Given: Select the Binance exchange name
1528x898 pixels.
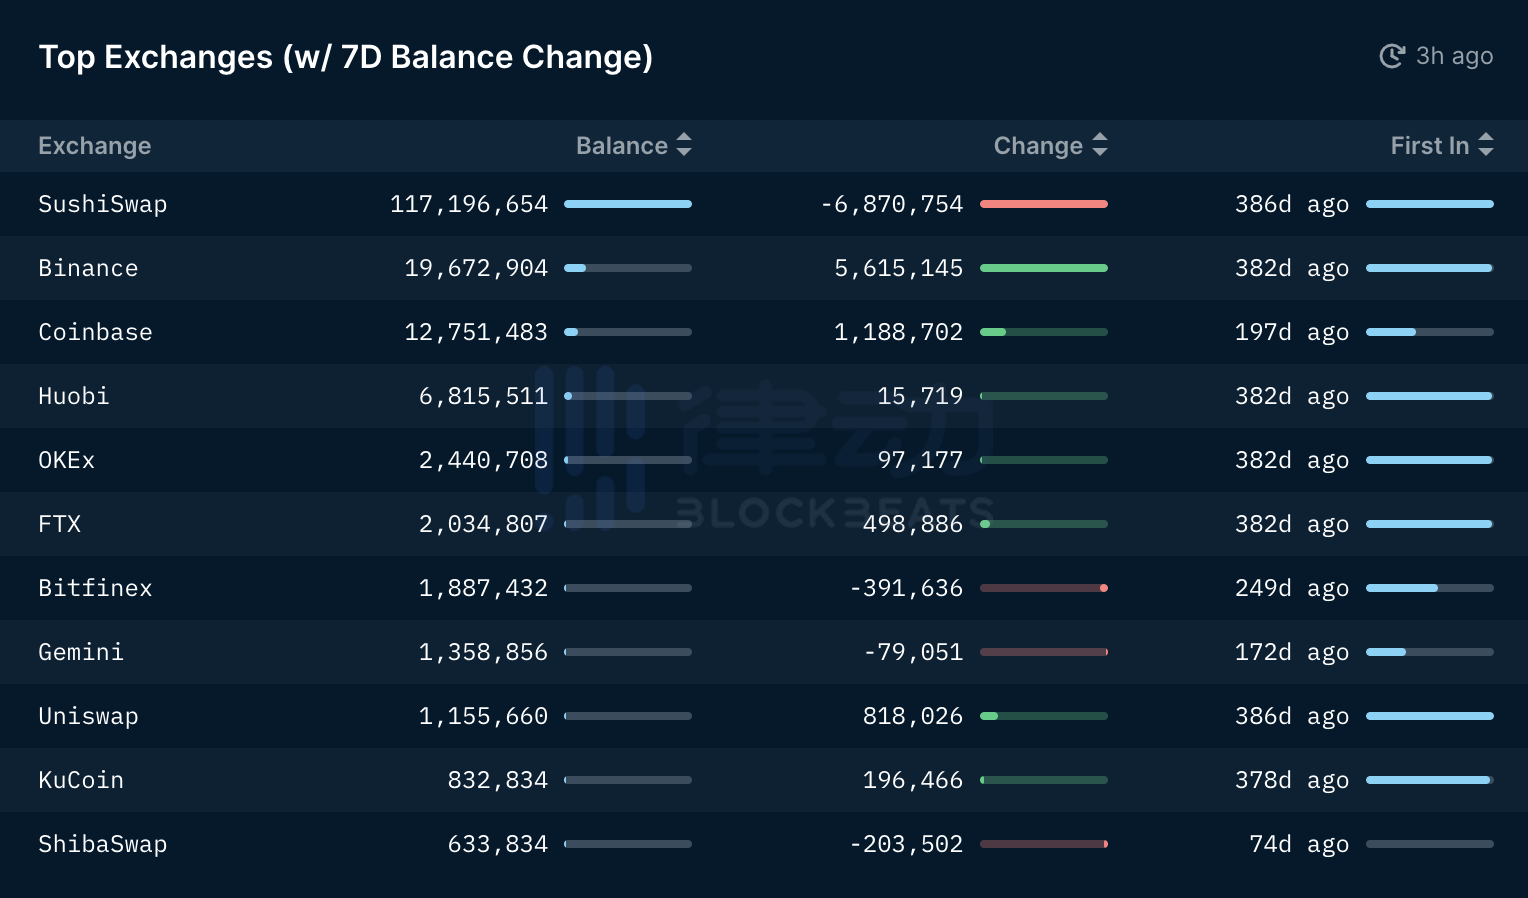Looking at the screenshot, I should coord(88,268).
